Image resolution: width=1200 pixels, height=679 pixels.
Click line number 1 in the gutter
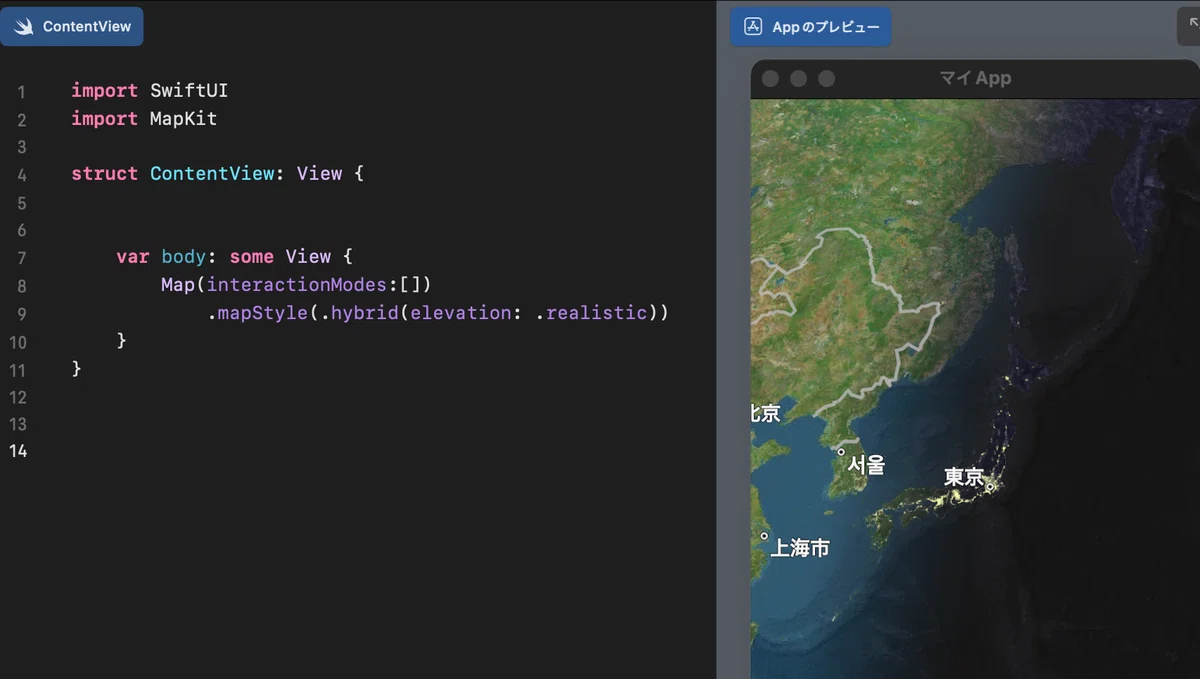(x=21, y=92)
